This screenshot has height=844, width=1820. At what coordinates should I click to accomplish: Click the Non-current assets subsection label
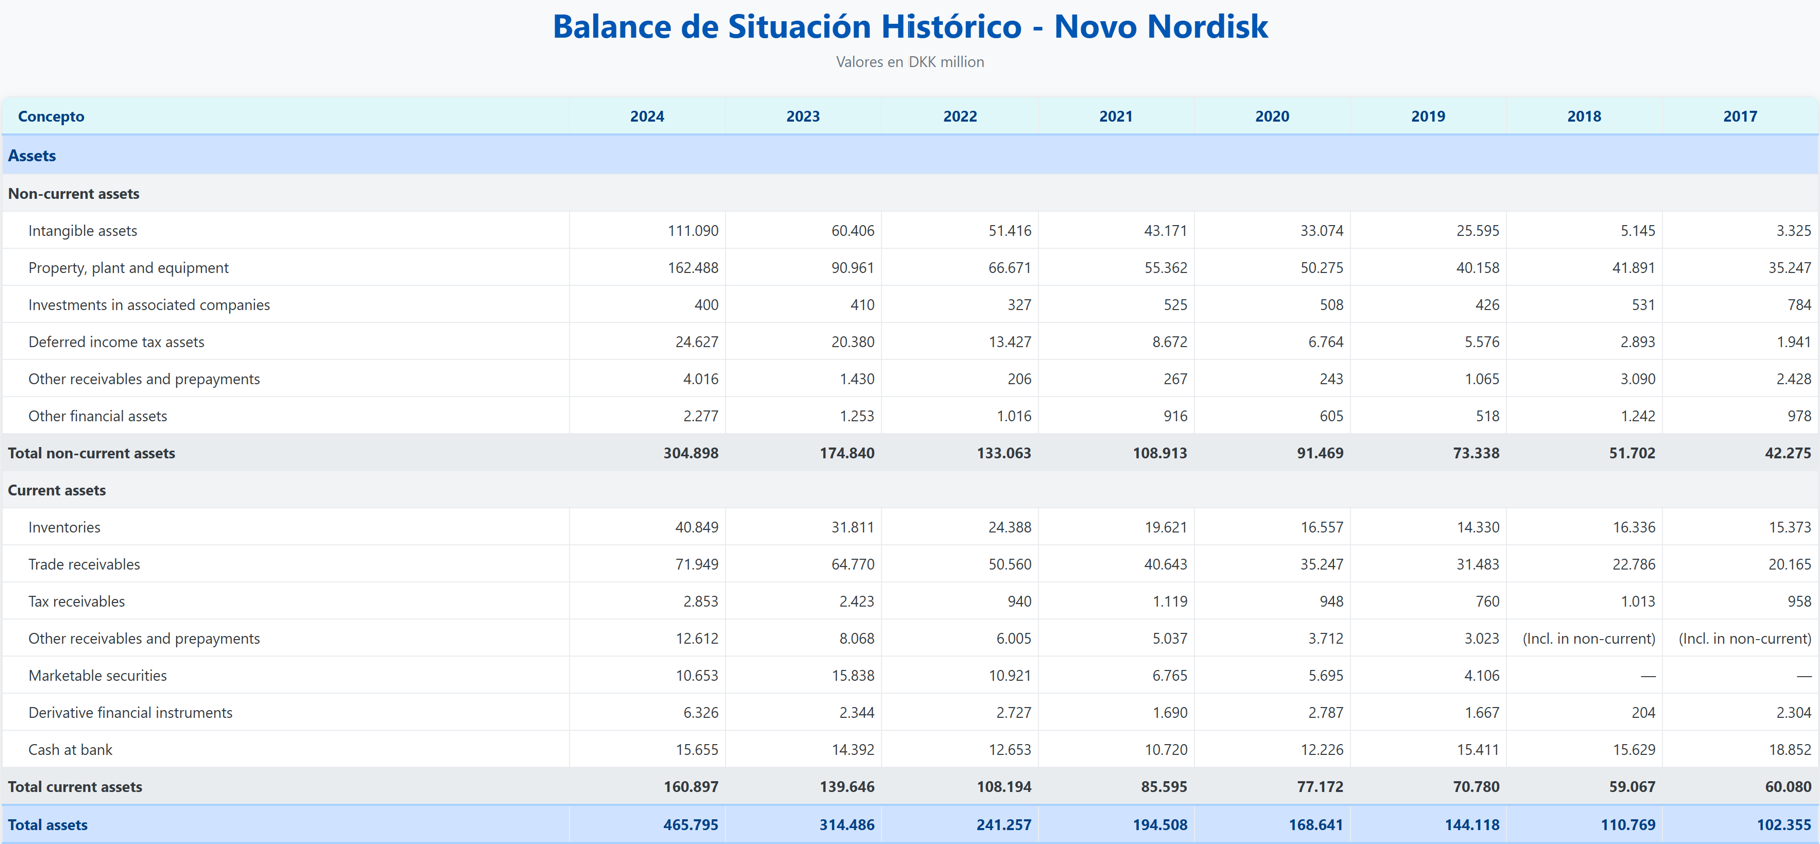pos(74,193)
